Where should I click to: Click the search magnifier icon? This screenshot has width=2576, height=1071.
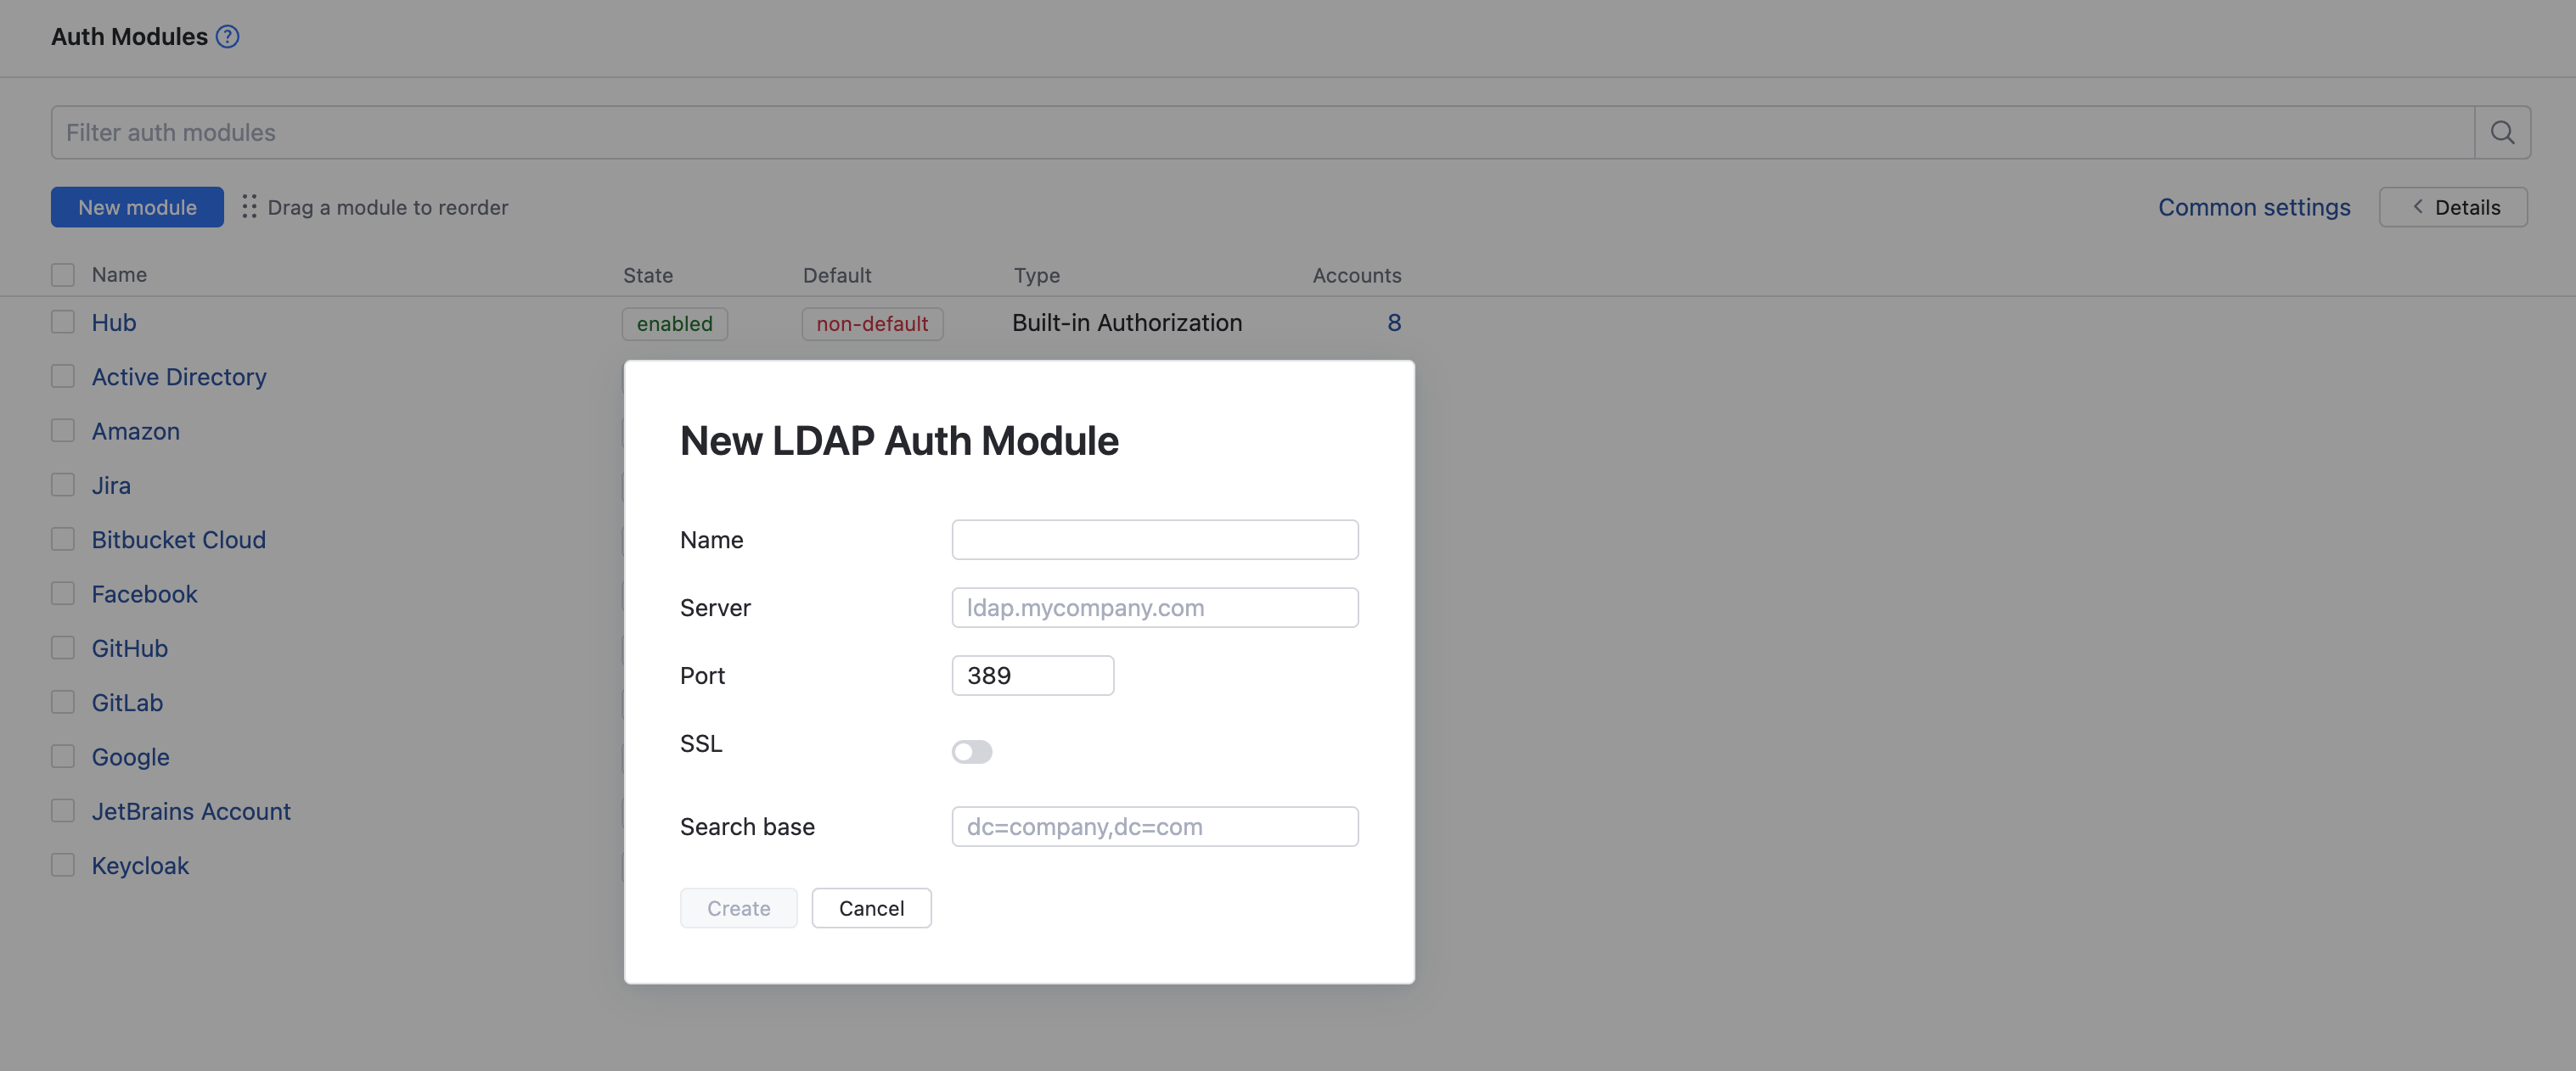tap(2502, 131)
